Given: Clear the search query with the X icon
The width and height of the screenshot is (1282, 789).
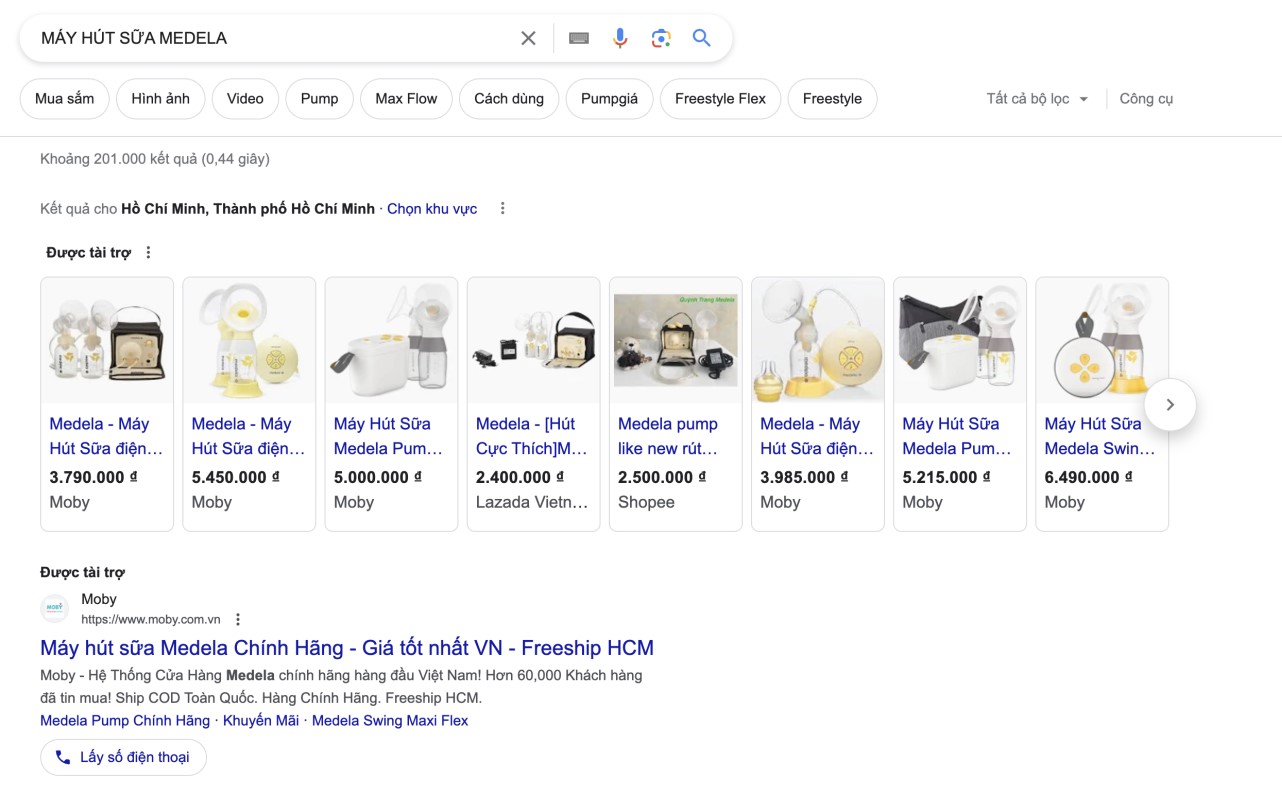Looking at the screenshot, I should tap(528, 38).
